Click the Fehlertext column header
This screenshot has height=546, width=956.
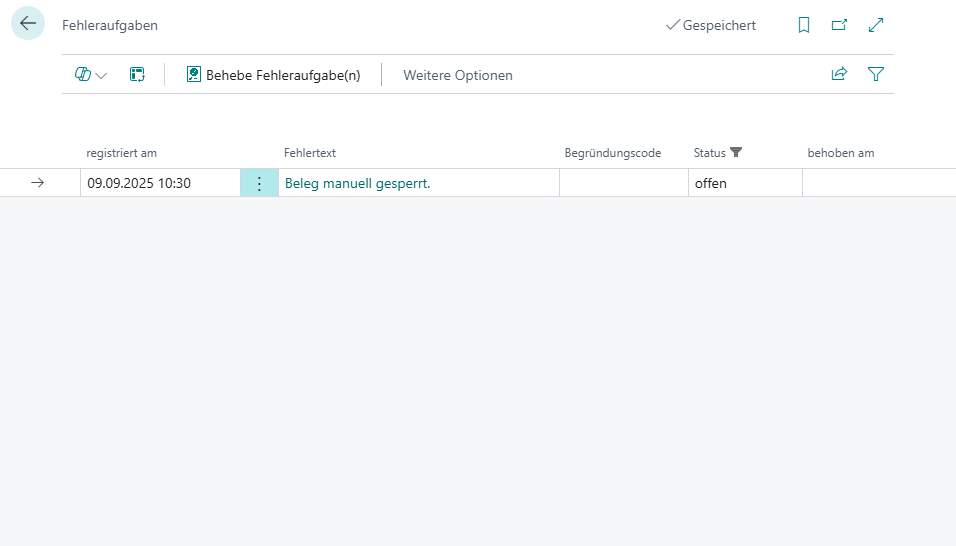(x=310, y=153)
